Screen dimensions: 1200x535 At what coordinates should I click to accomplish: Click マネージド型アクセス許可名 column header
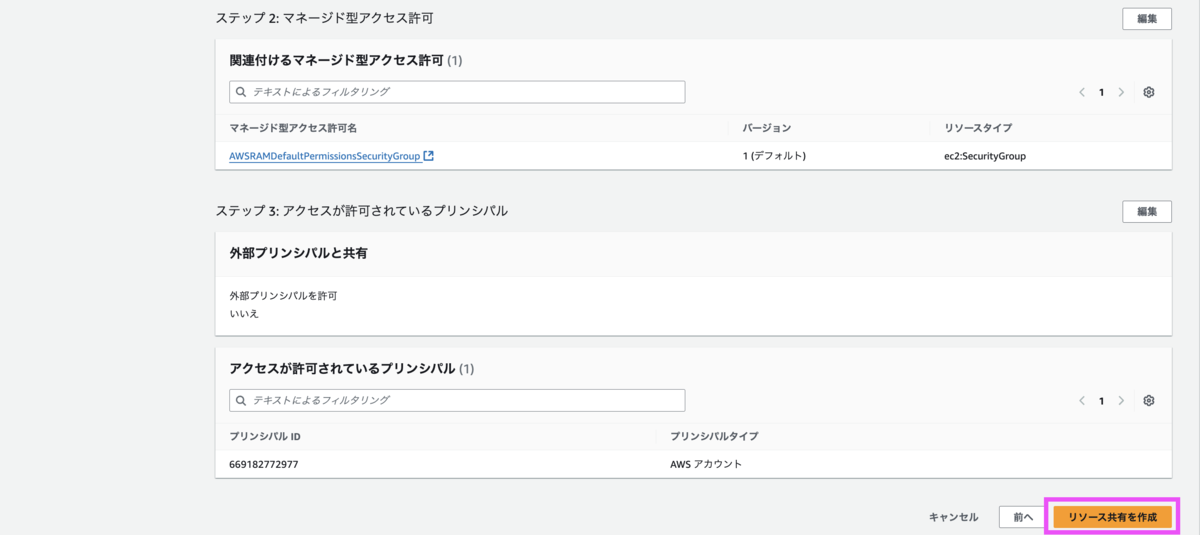pos(293,128)
